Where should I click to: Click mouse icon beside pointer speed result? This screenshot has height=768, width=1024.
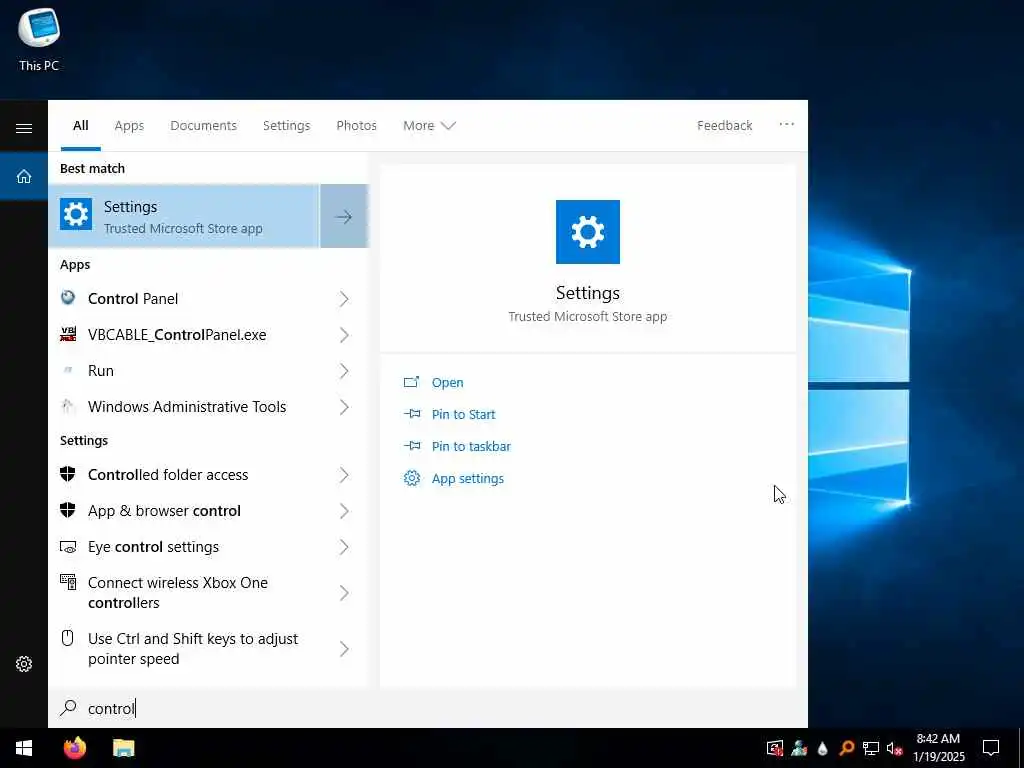point(67,637)
